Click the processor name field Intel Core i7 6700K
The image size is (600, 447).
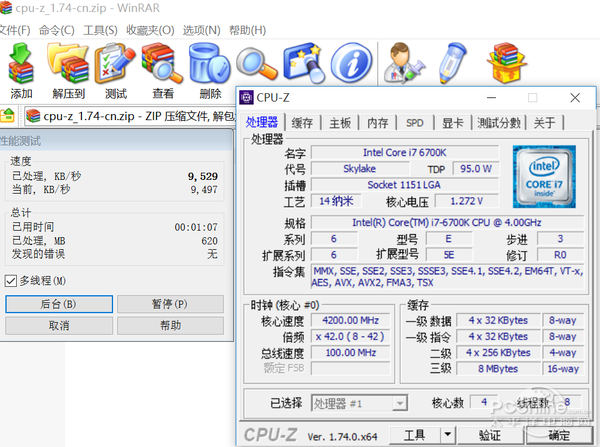405,153
